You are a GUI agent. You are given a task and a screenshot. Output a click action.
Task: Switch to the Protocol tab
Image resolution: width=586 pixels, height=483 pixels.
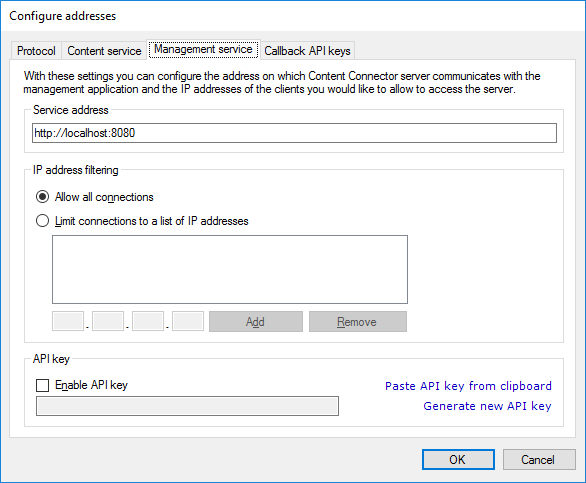36,51
